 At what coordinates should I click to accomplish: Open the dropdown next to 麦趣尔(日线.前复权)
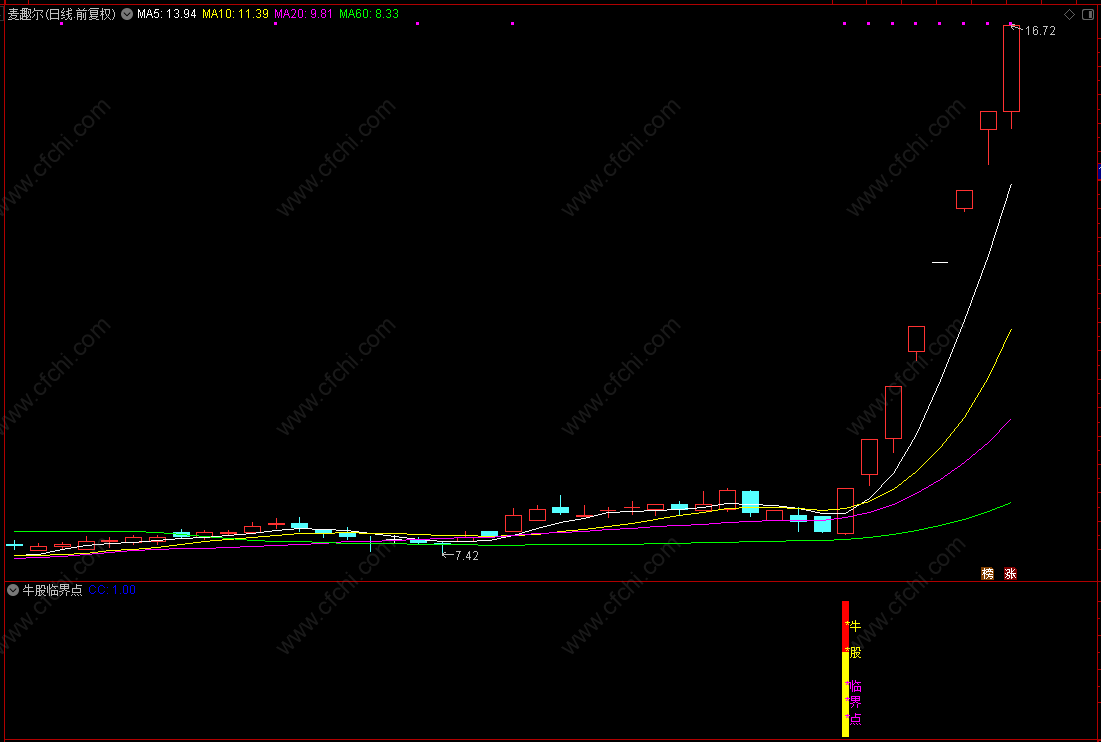pos(127,13)
